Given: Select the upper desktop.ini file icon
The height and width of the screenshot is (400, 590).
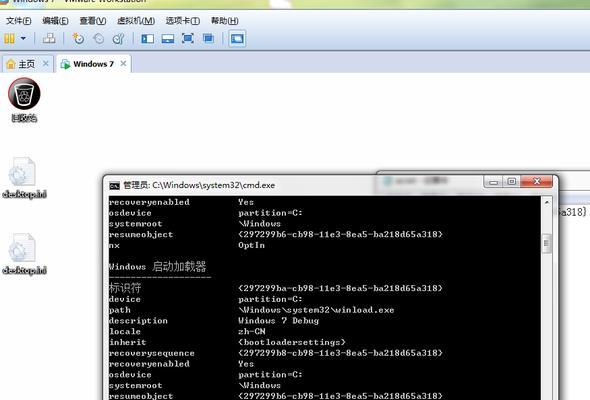Looking at the screenshot, I should coord(24,177).
